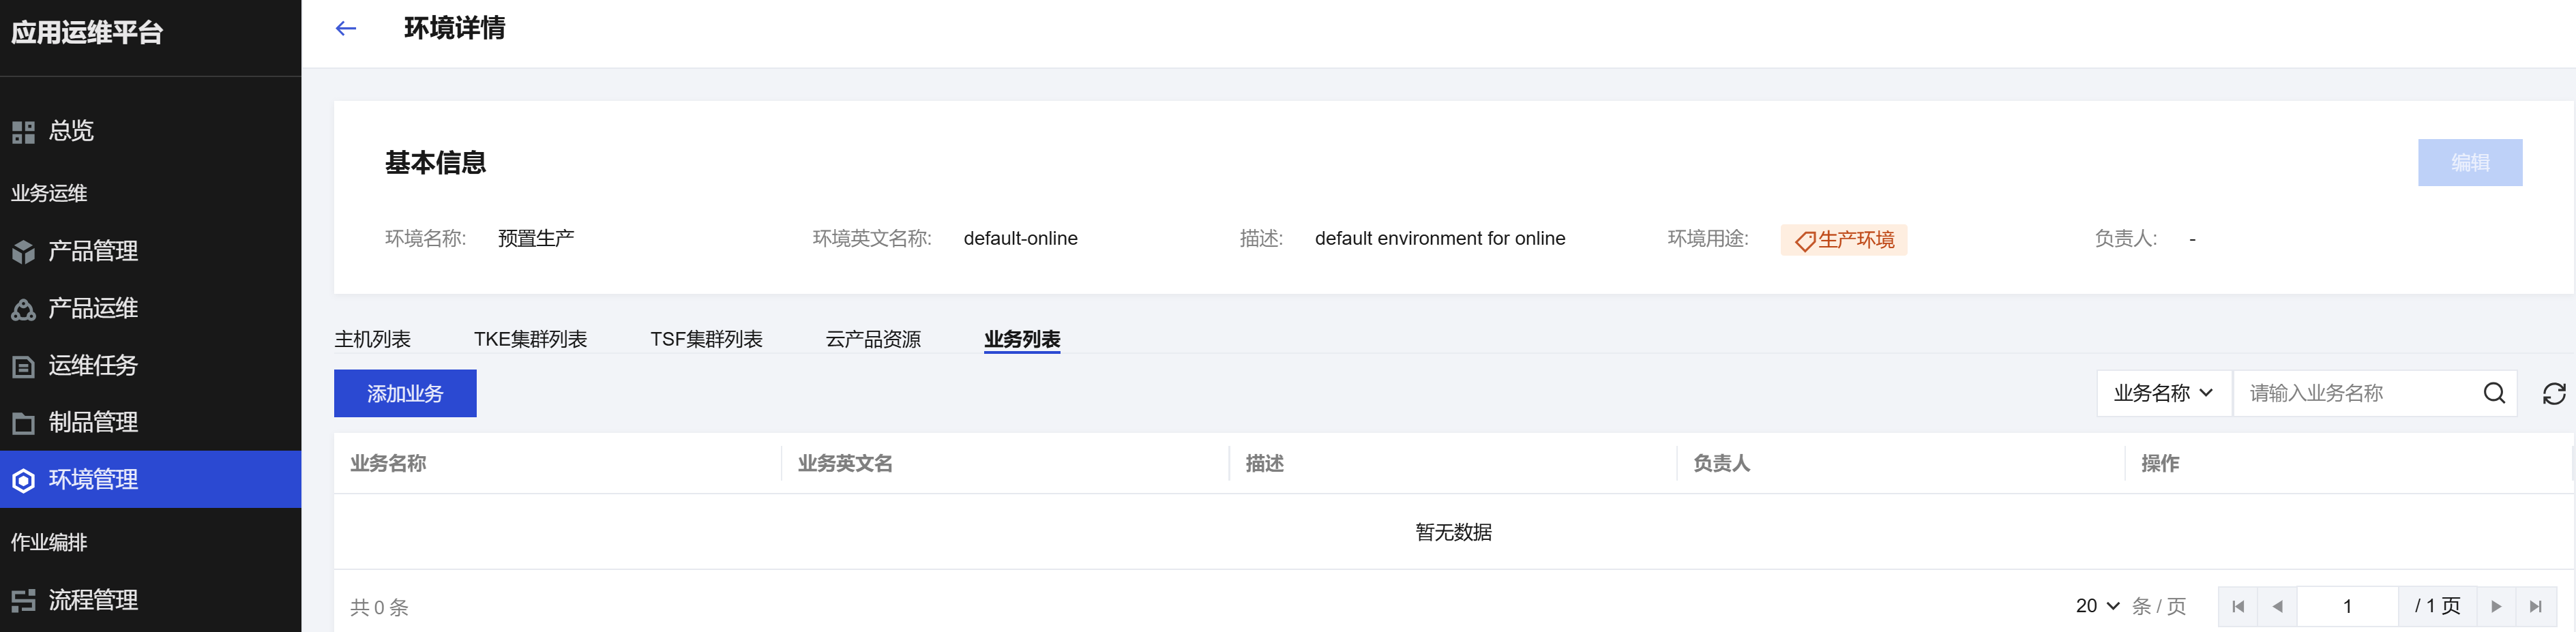The width and height of the screenshot is (2576, 632).
Task: Go to the previous page
Action: [2277, 606]
